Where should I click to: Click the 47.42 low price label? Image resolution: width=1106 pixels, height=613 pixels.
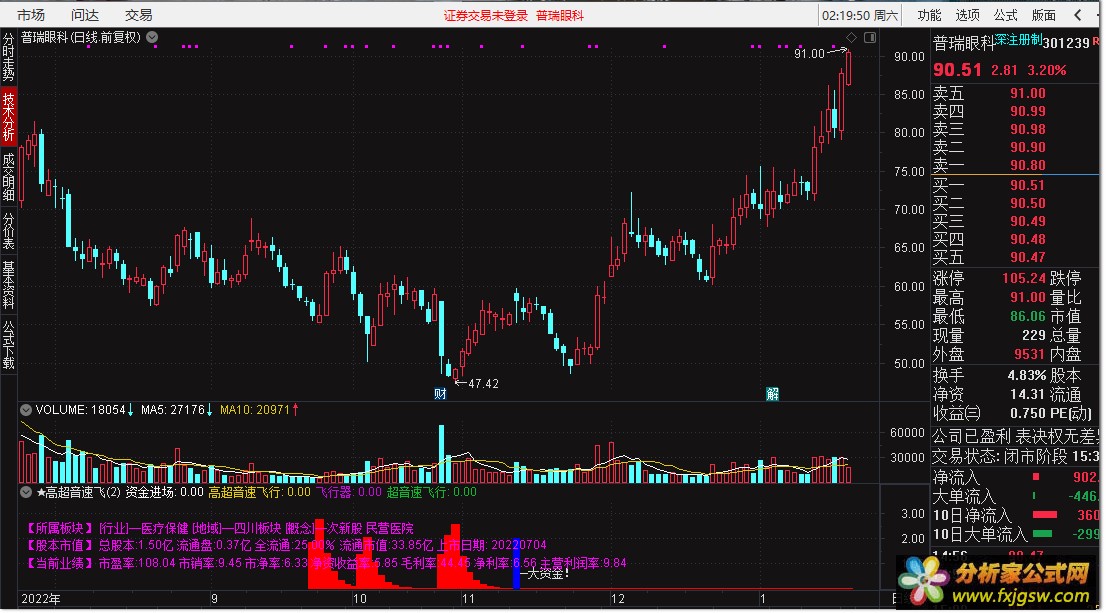pyautogui.click(x=483, y=384)
